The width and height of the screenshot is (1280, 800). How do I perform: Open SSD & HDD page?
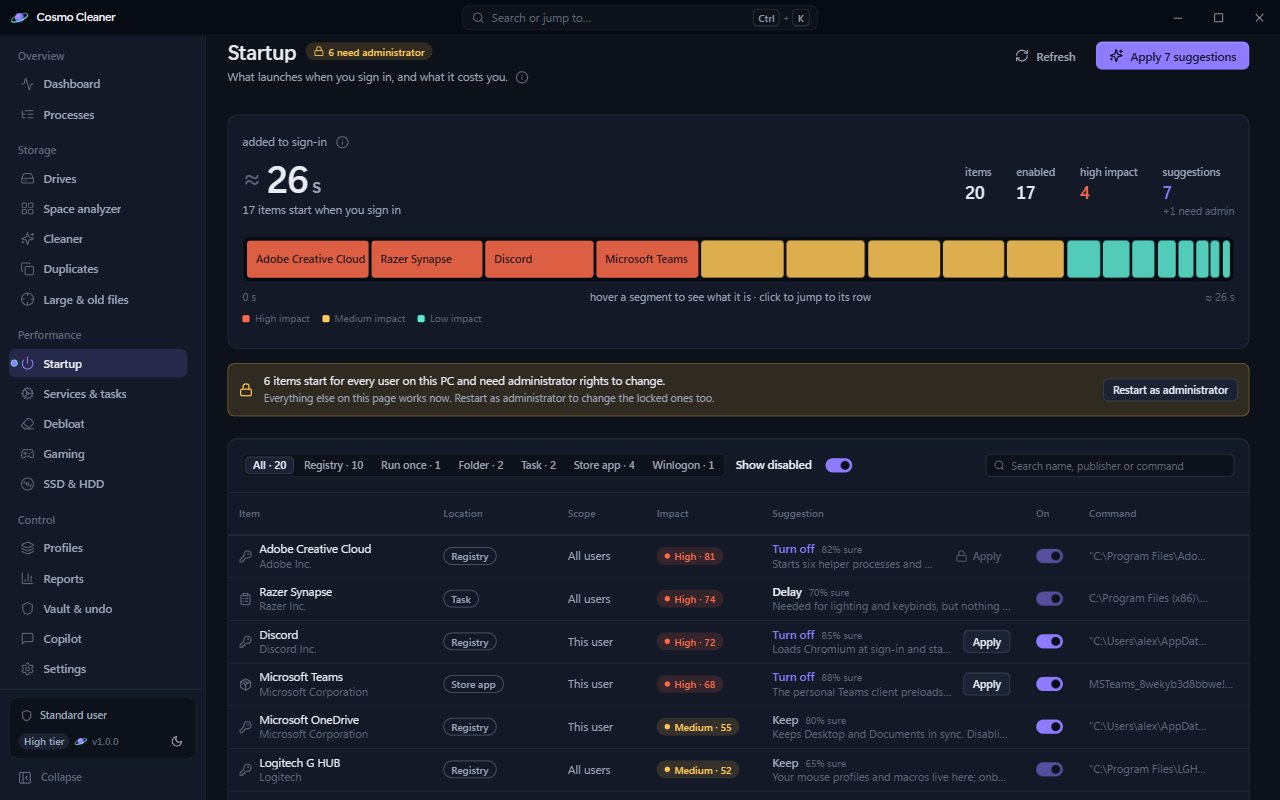pos(98,484)
